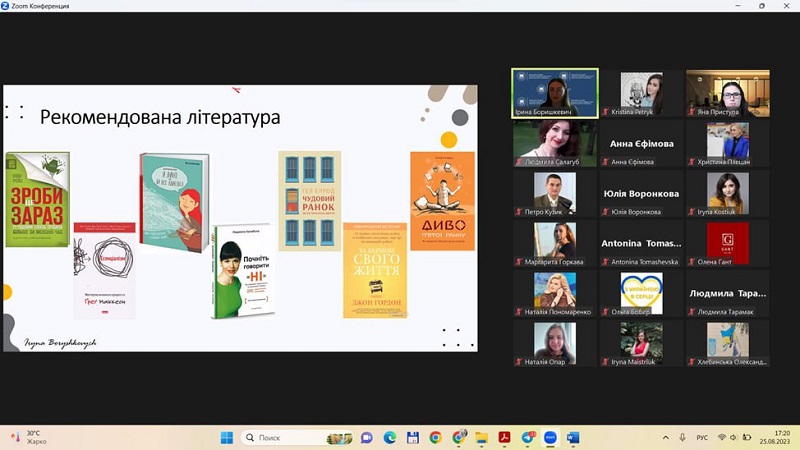Click the 'Чудовий ранок' book cover
This screenshot has width=800, height=450.
(310, 201)
